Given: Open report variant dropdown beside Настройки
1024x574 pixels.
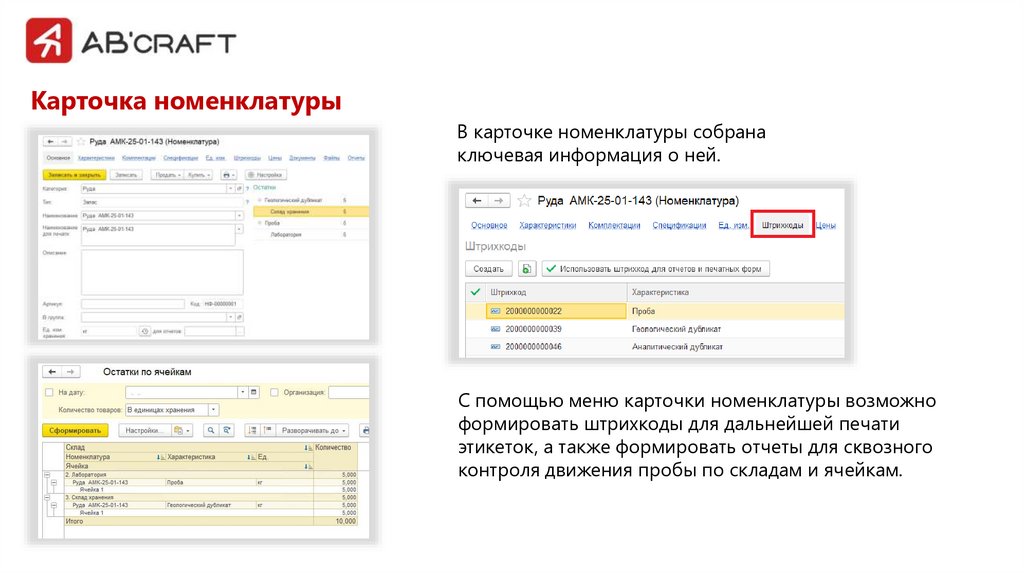Looking at the screenshot, I should click(181, 430).
